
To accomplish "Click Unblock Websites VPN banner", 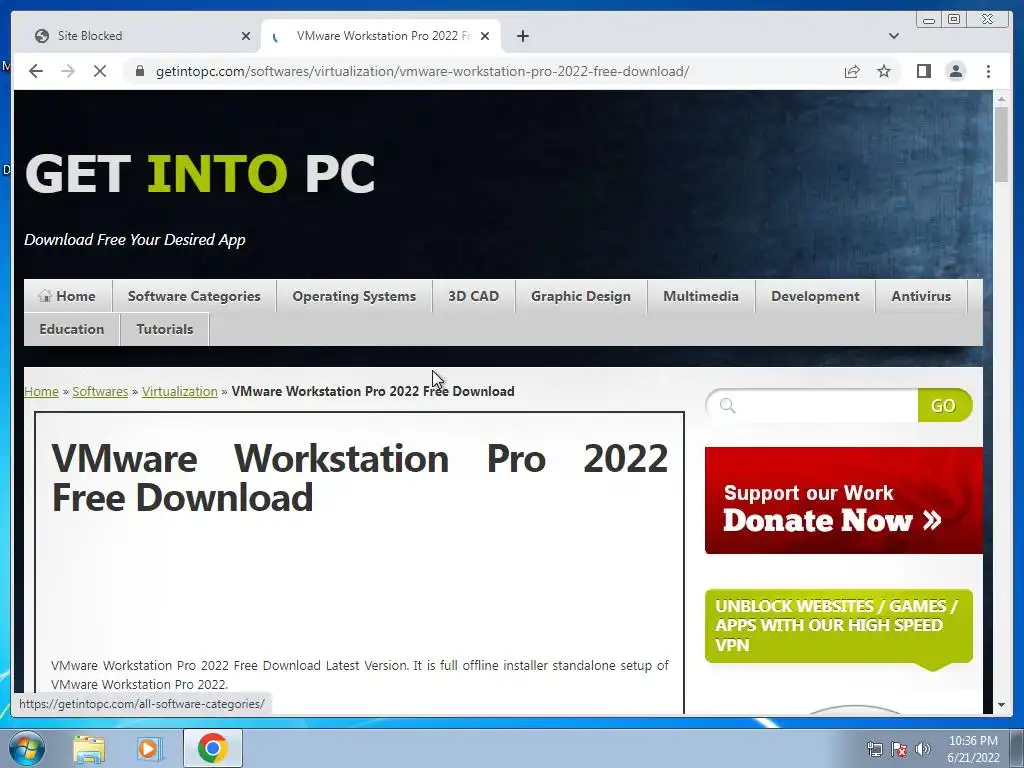I will (839, 626).
